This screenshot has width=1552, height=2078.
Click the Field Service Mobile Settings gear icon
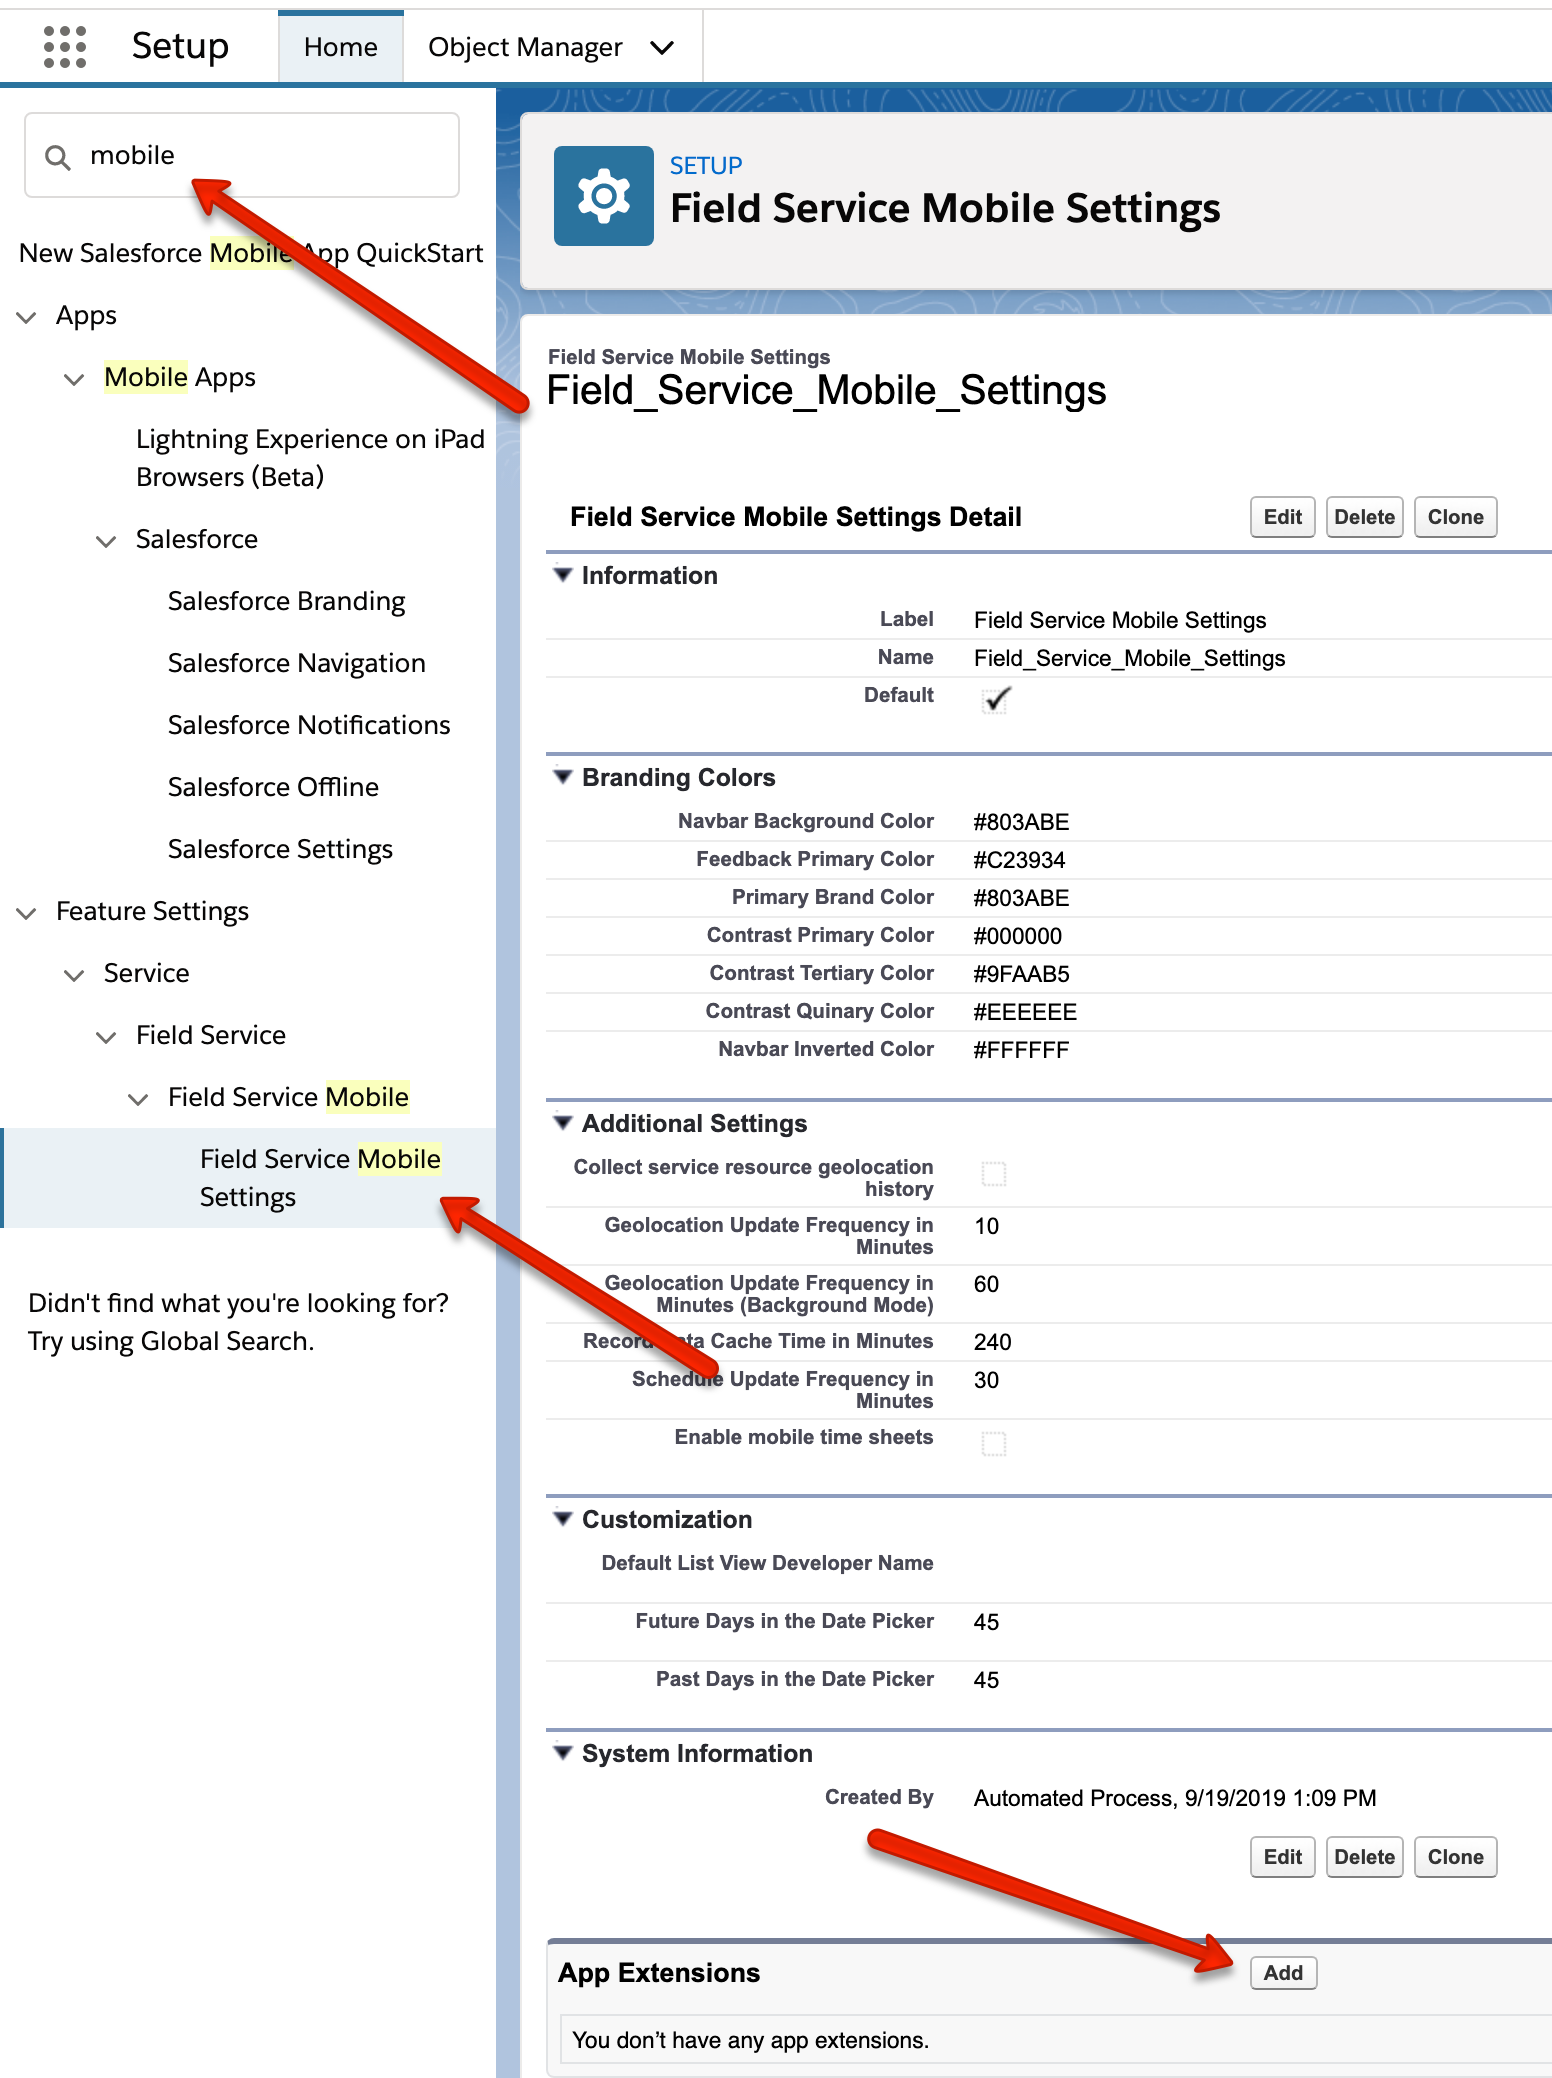coord(604,196)
